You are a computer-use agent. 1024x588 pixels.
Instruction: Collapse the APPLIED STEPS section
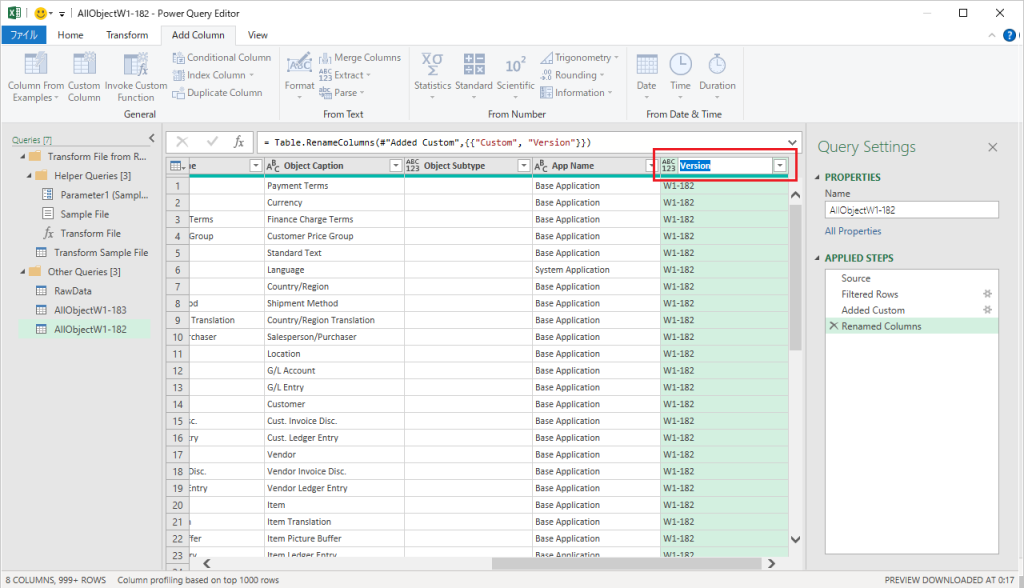pos(818,258)
